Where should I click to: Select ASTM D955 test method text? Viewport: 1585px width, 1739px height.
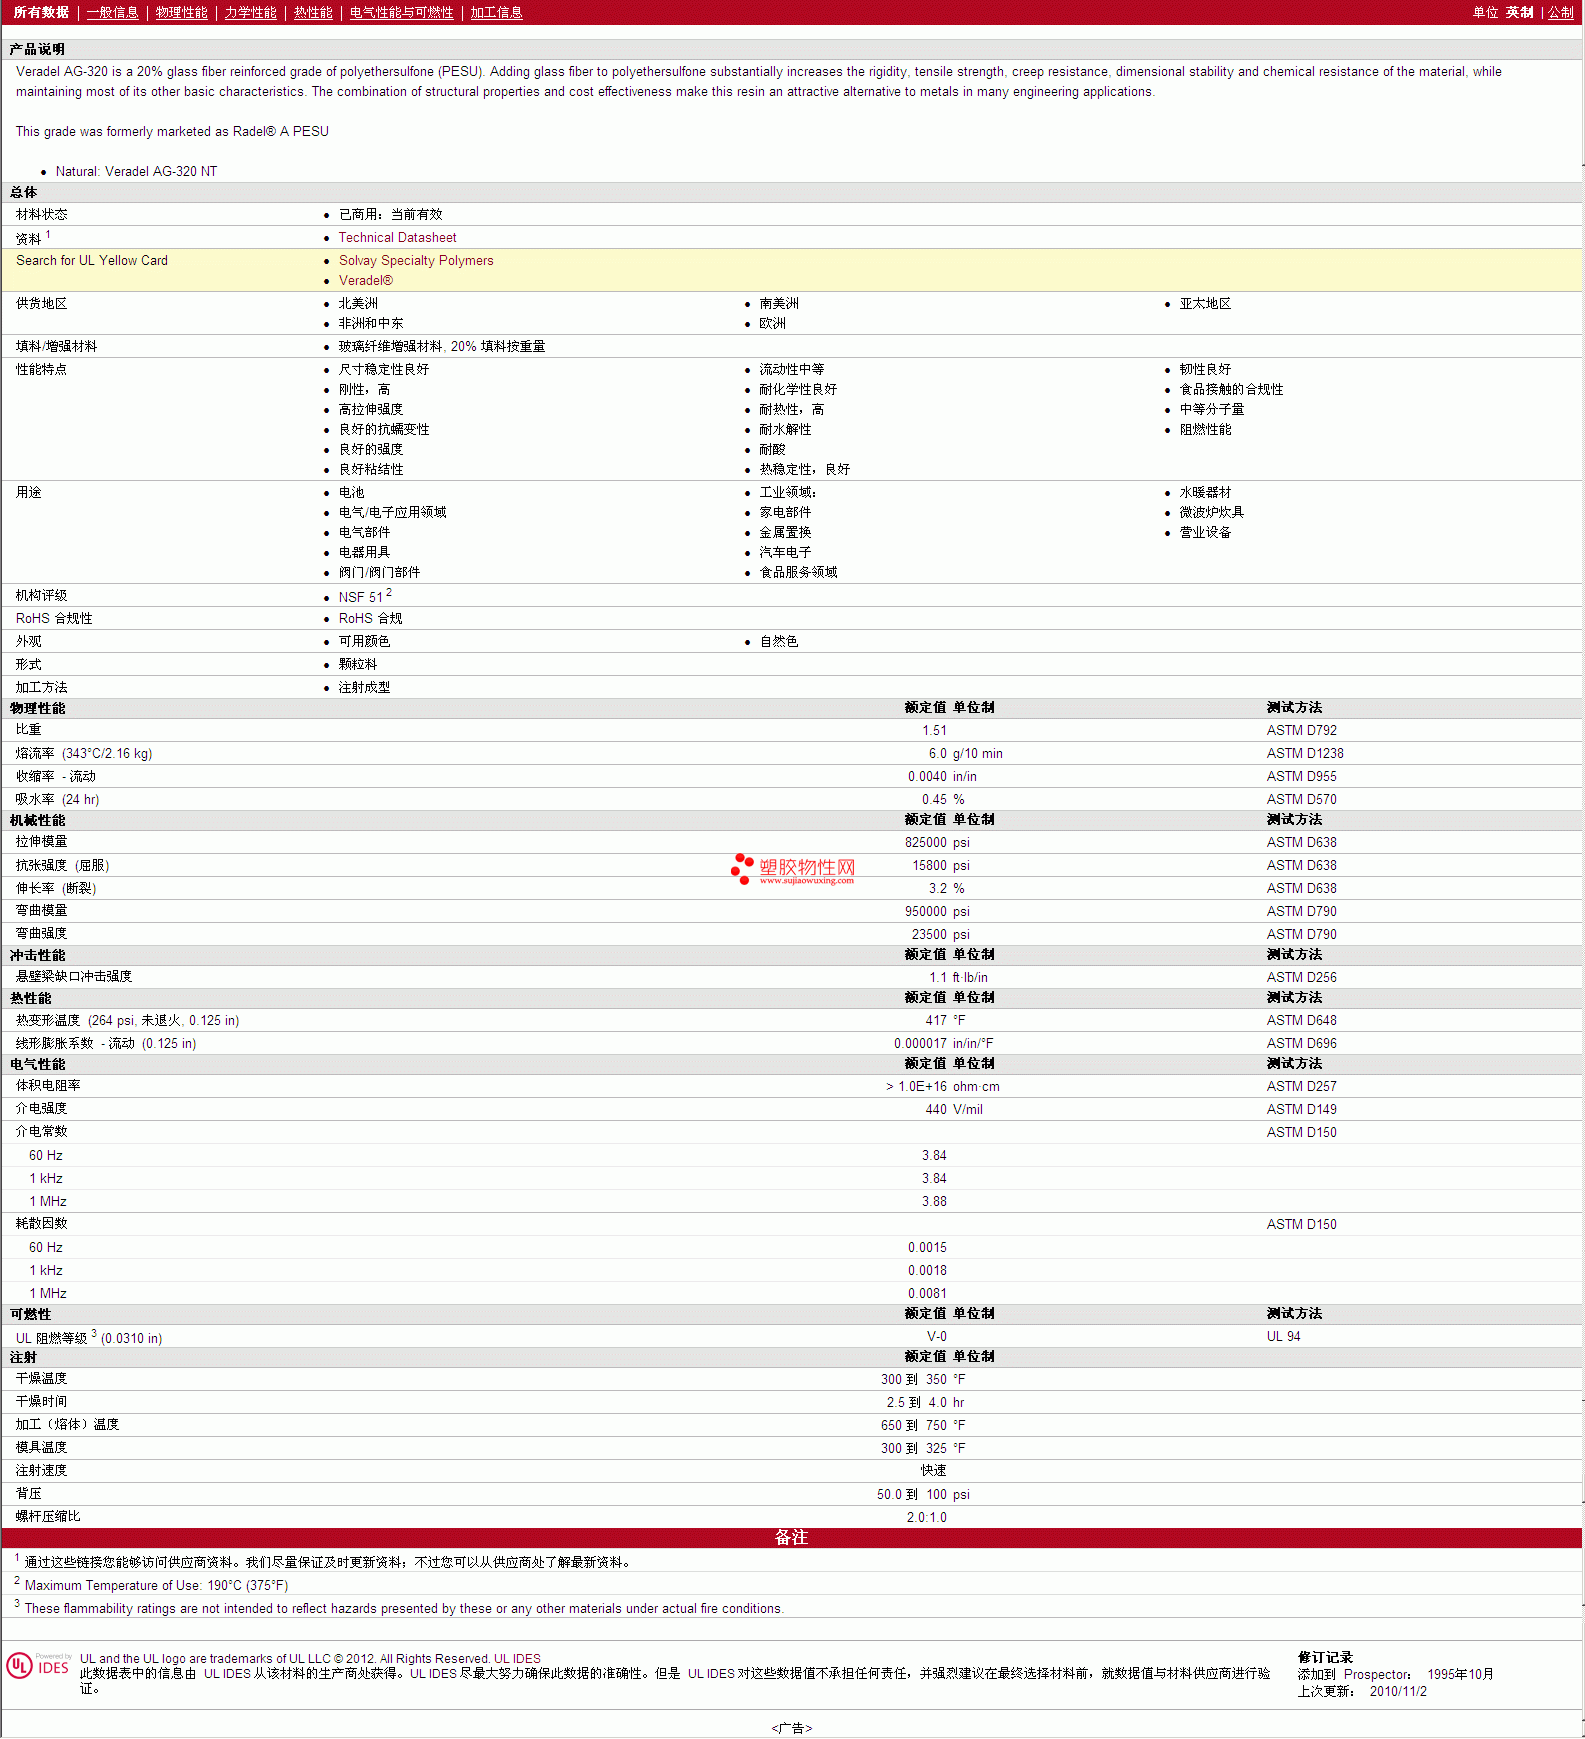point(1301,776)
